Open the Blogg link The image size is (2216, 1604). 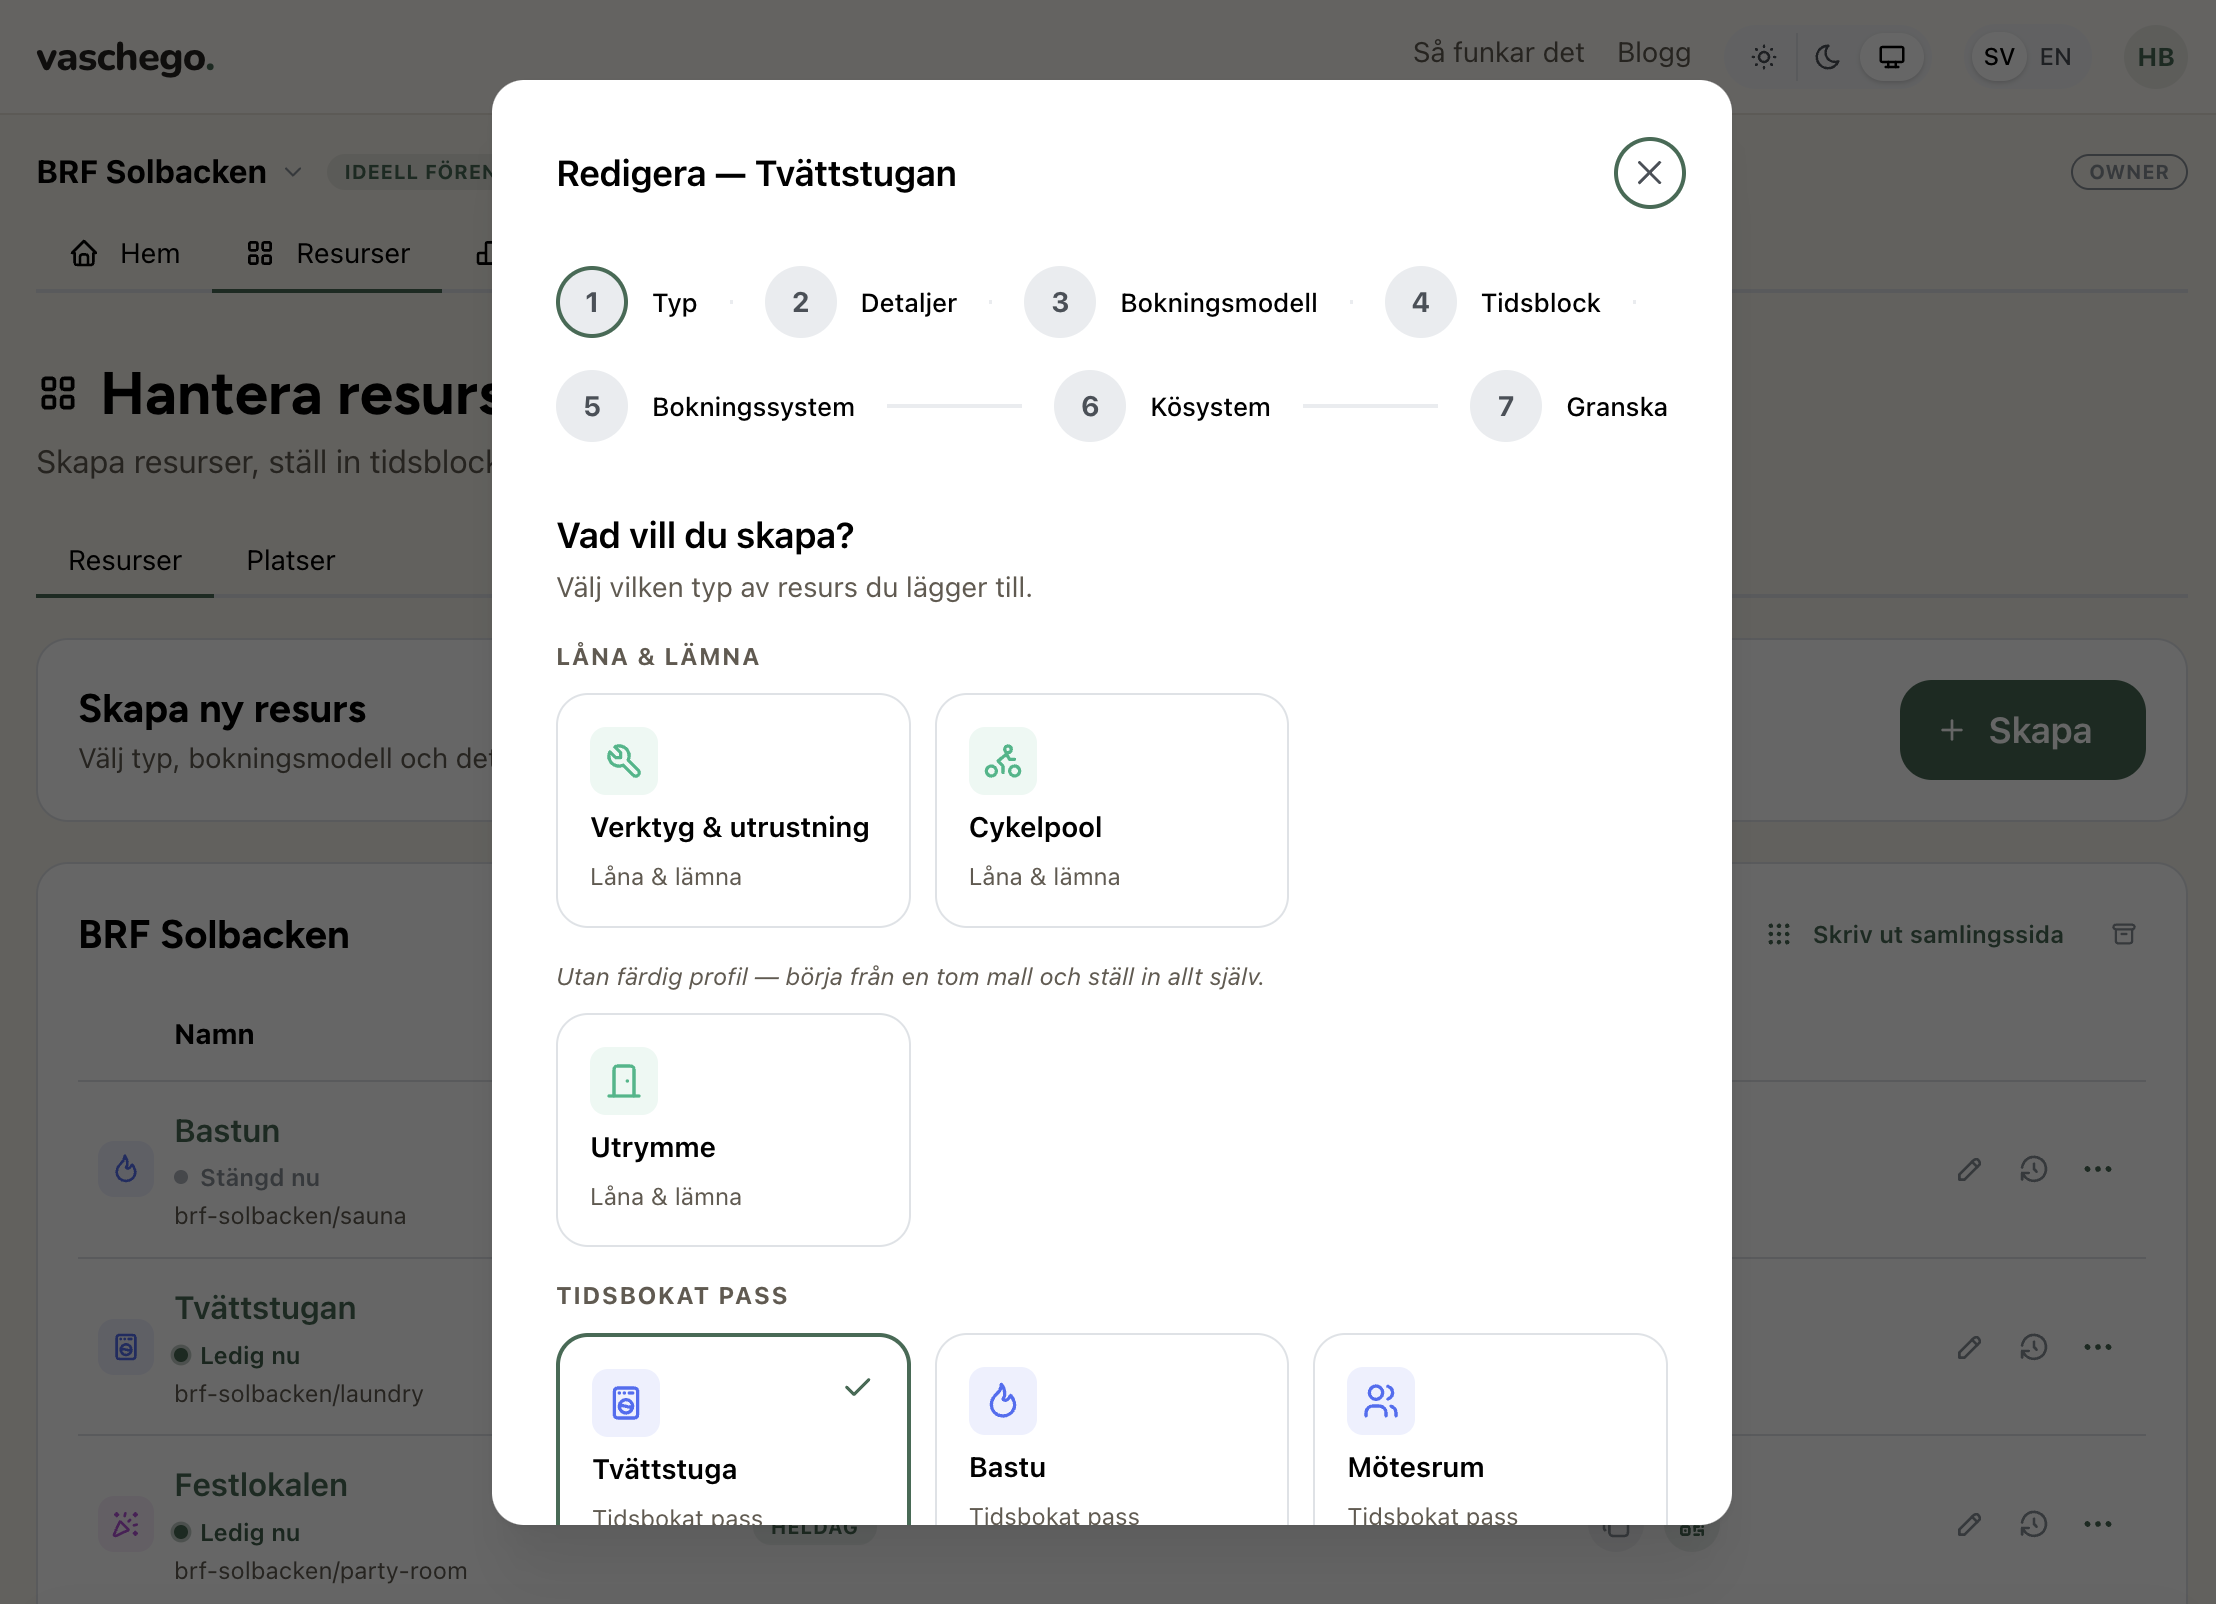1654,52
